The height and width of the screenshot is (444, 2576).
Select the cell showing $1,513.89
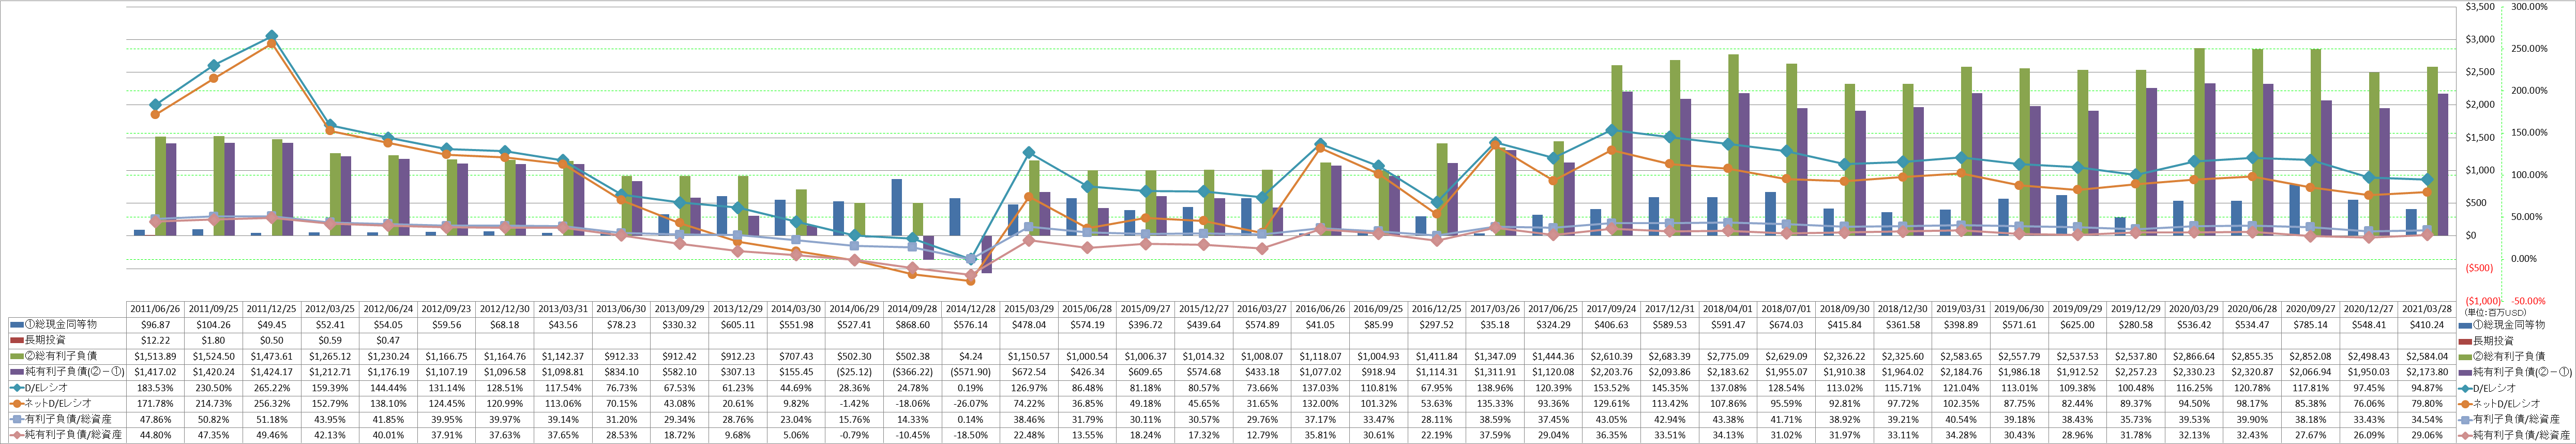tap(155, 356)
